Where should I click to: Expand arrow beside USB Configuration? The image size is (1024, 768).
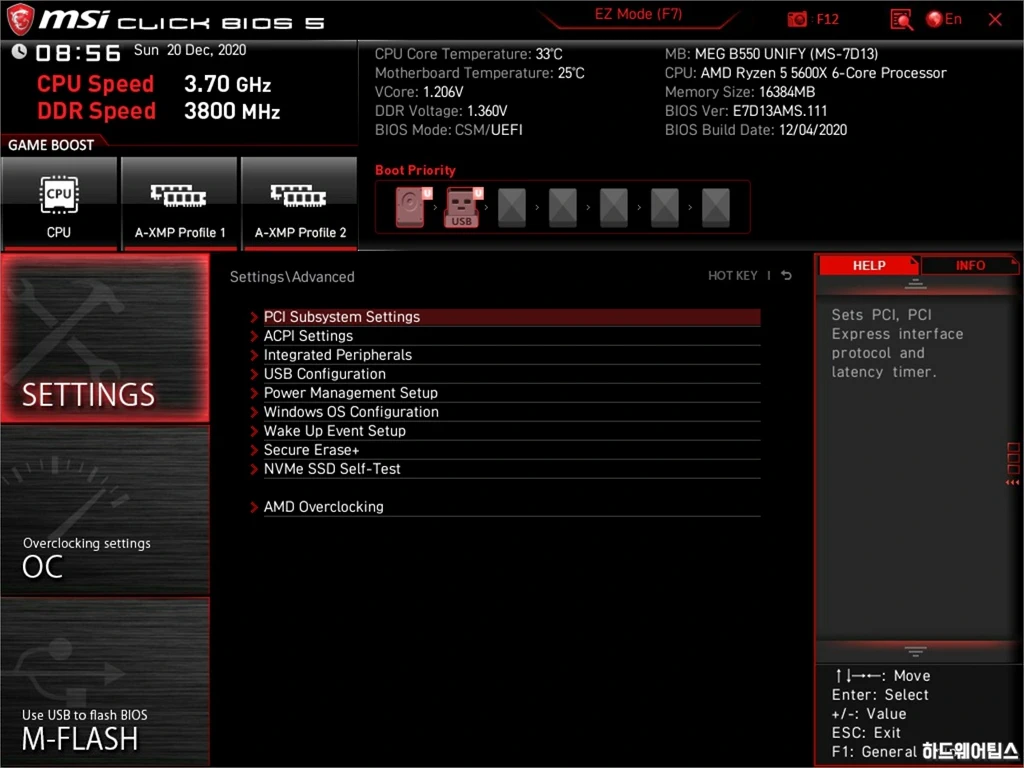point(254,374)
